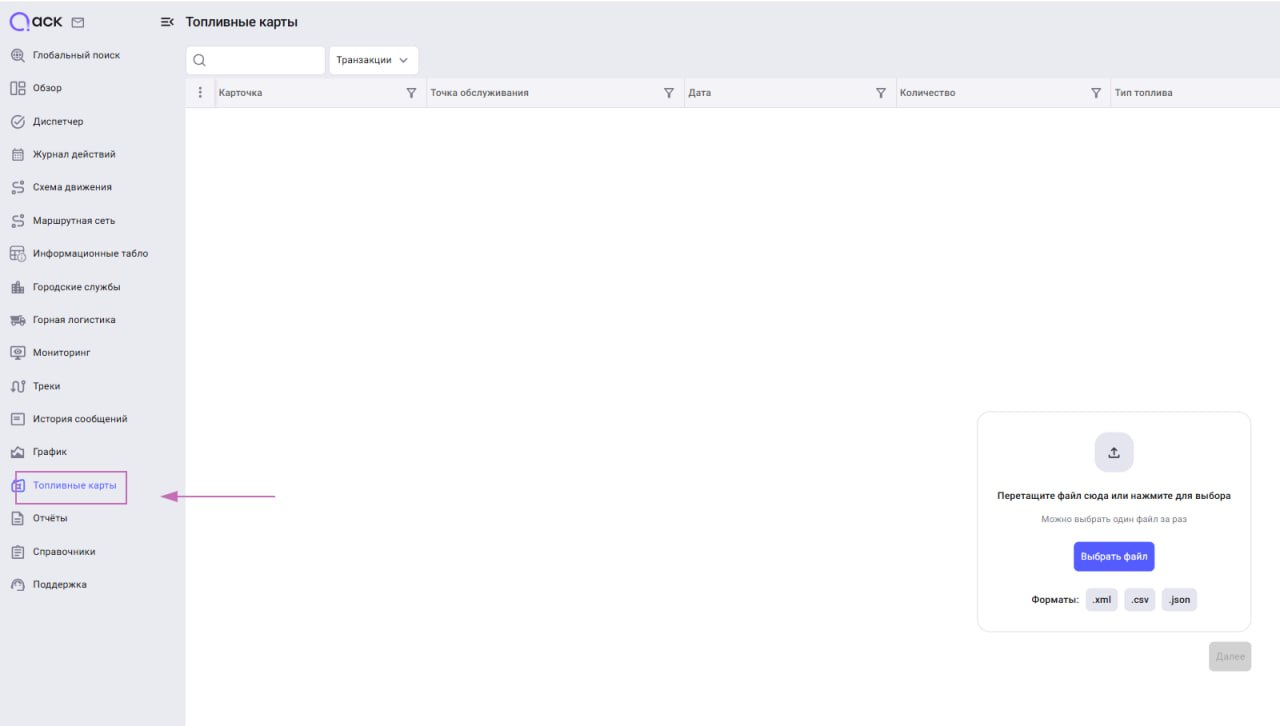This screenshot has height=726, width=1280.
Task: Click the Треки track icon
Action: pyautogui.click(x=17, y=386)
